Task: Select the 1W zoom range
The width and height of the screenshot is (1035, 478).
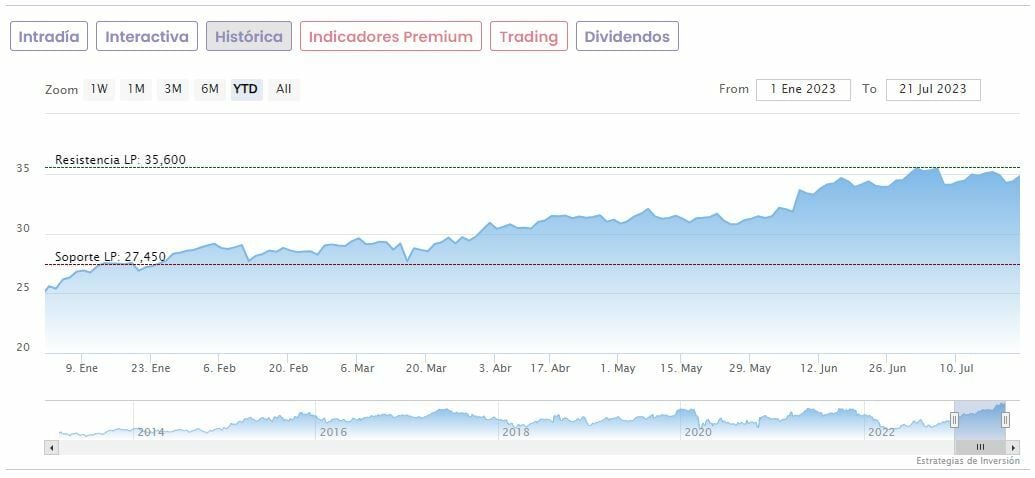Action: tap(99, 89)
